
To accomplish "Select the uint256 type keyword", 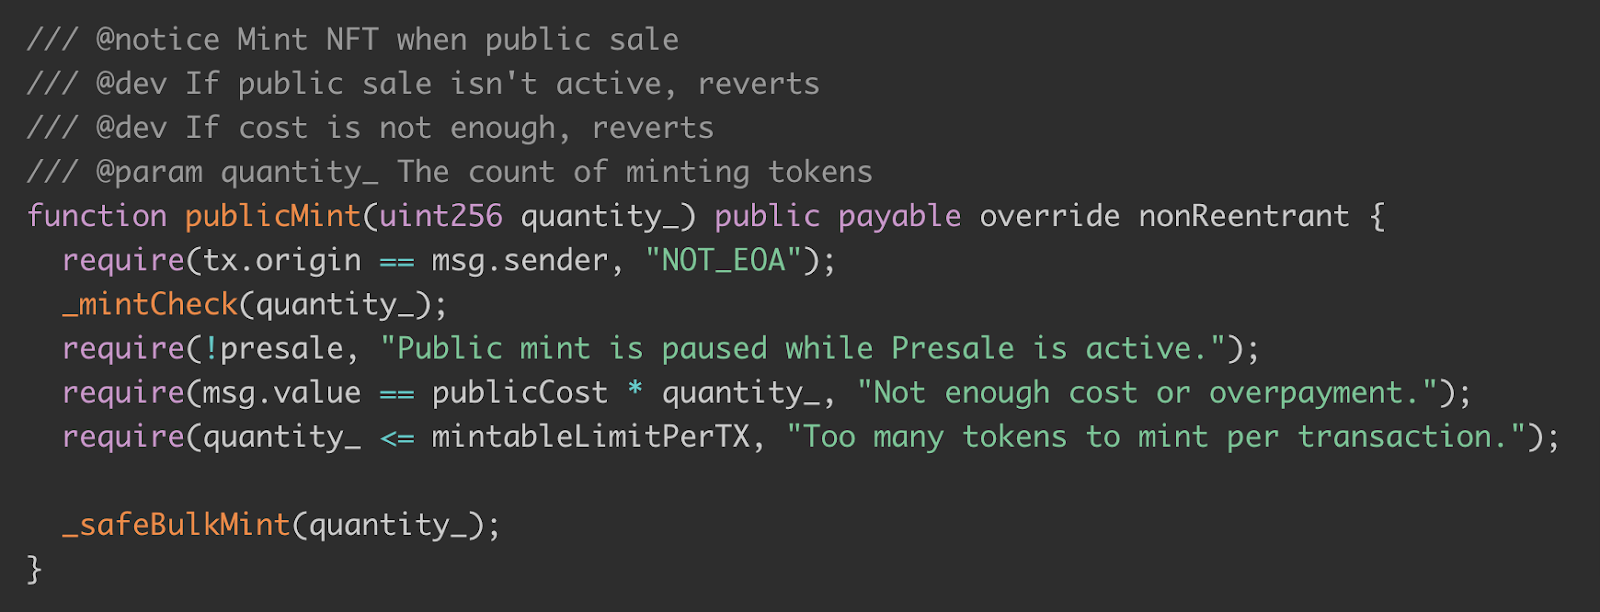I will [x=441, y=216].
